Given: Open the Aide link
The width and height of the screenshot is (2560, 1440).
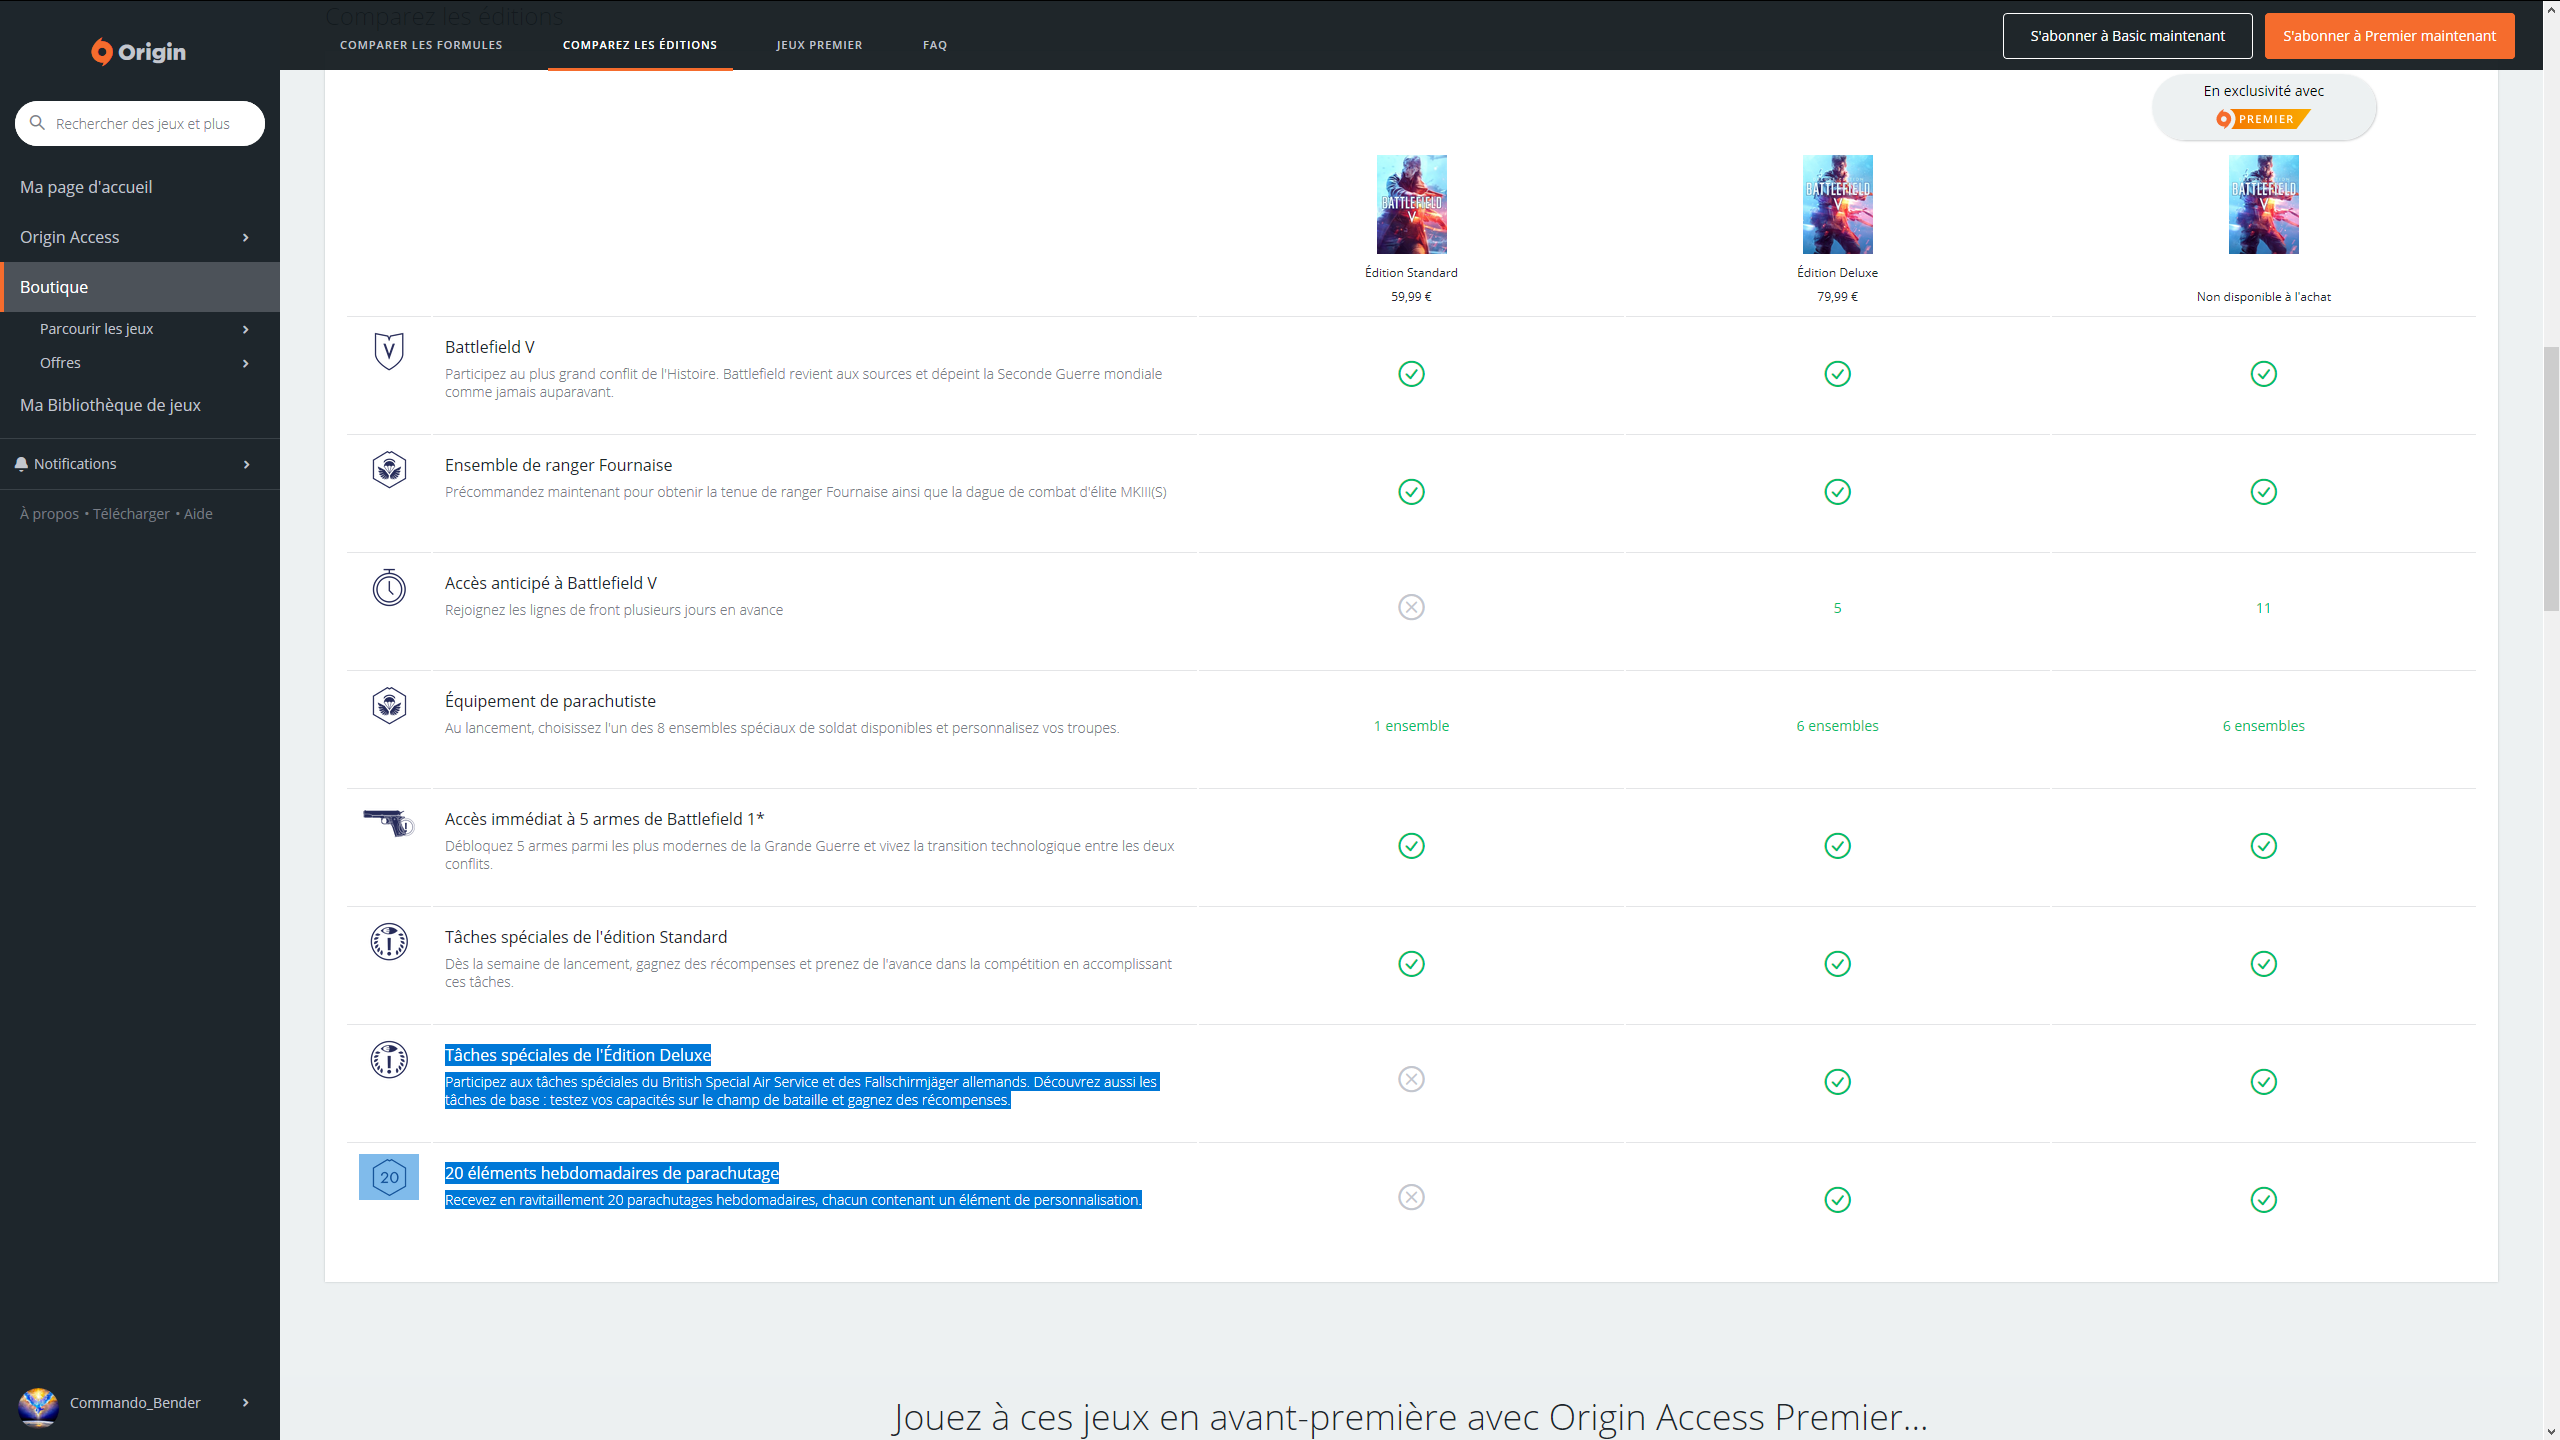Looking at the screenshot, I should (198, 514).
